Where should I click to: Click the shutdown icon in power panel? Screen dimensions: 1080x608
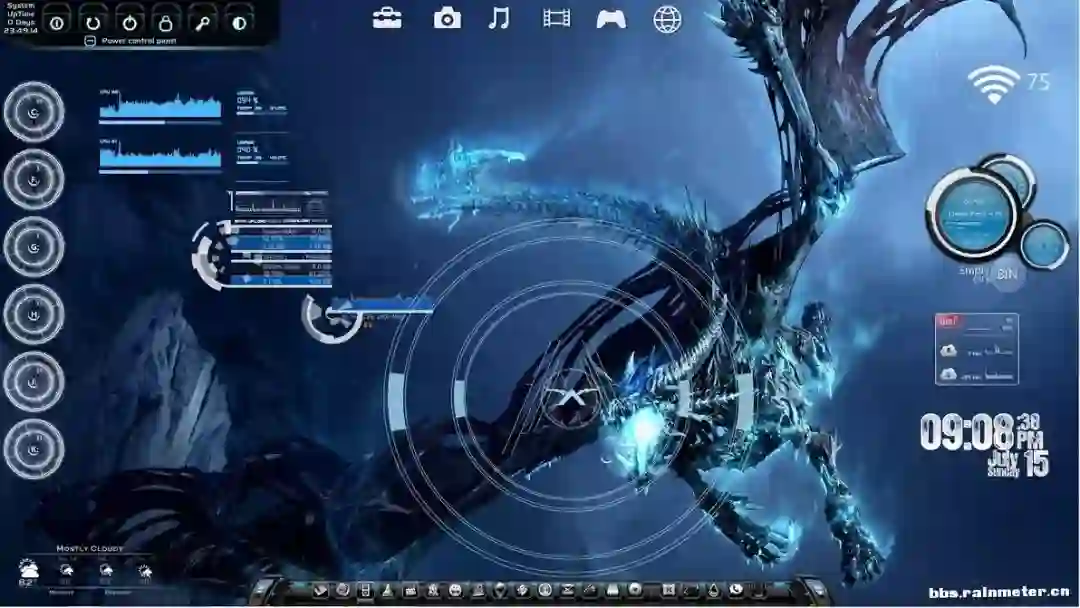point(56,23)
